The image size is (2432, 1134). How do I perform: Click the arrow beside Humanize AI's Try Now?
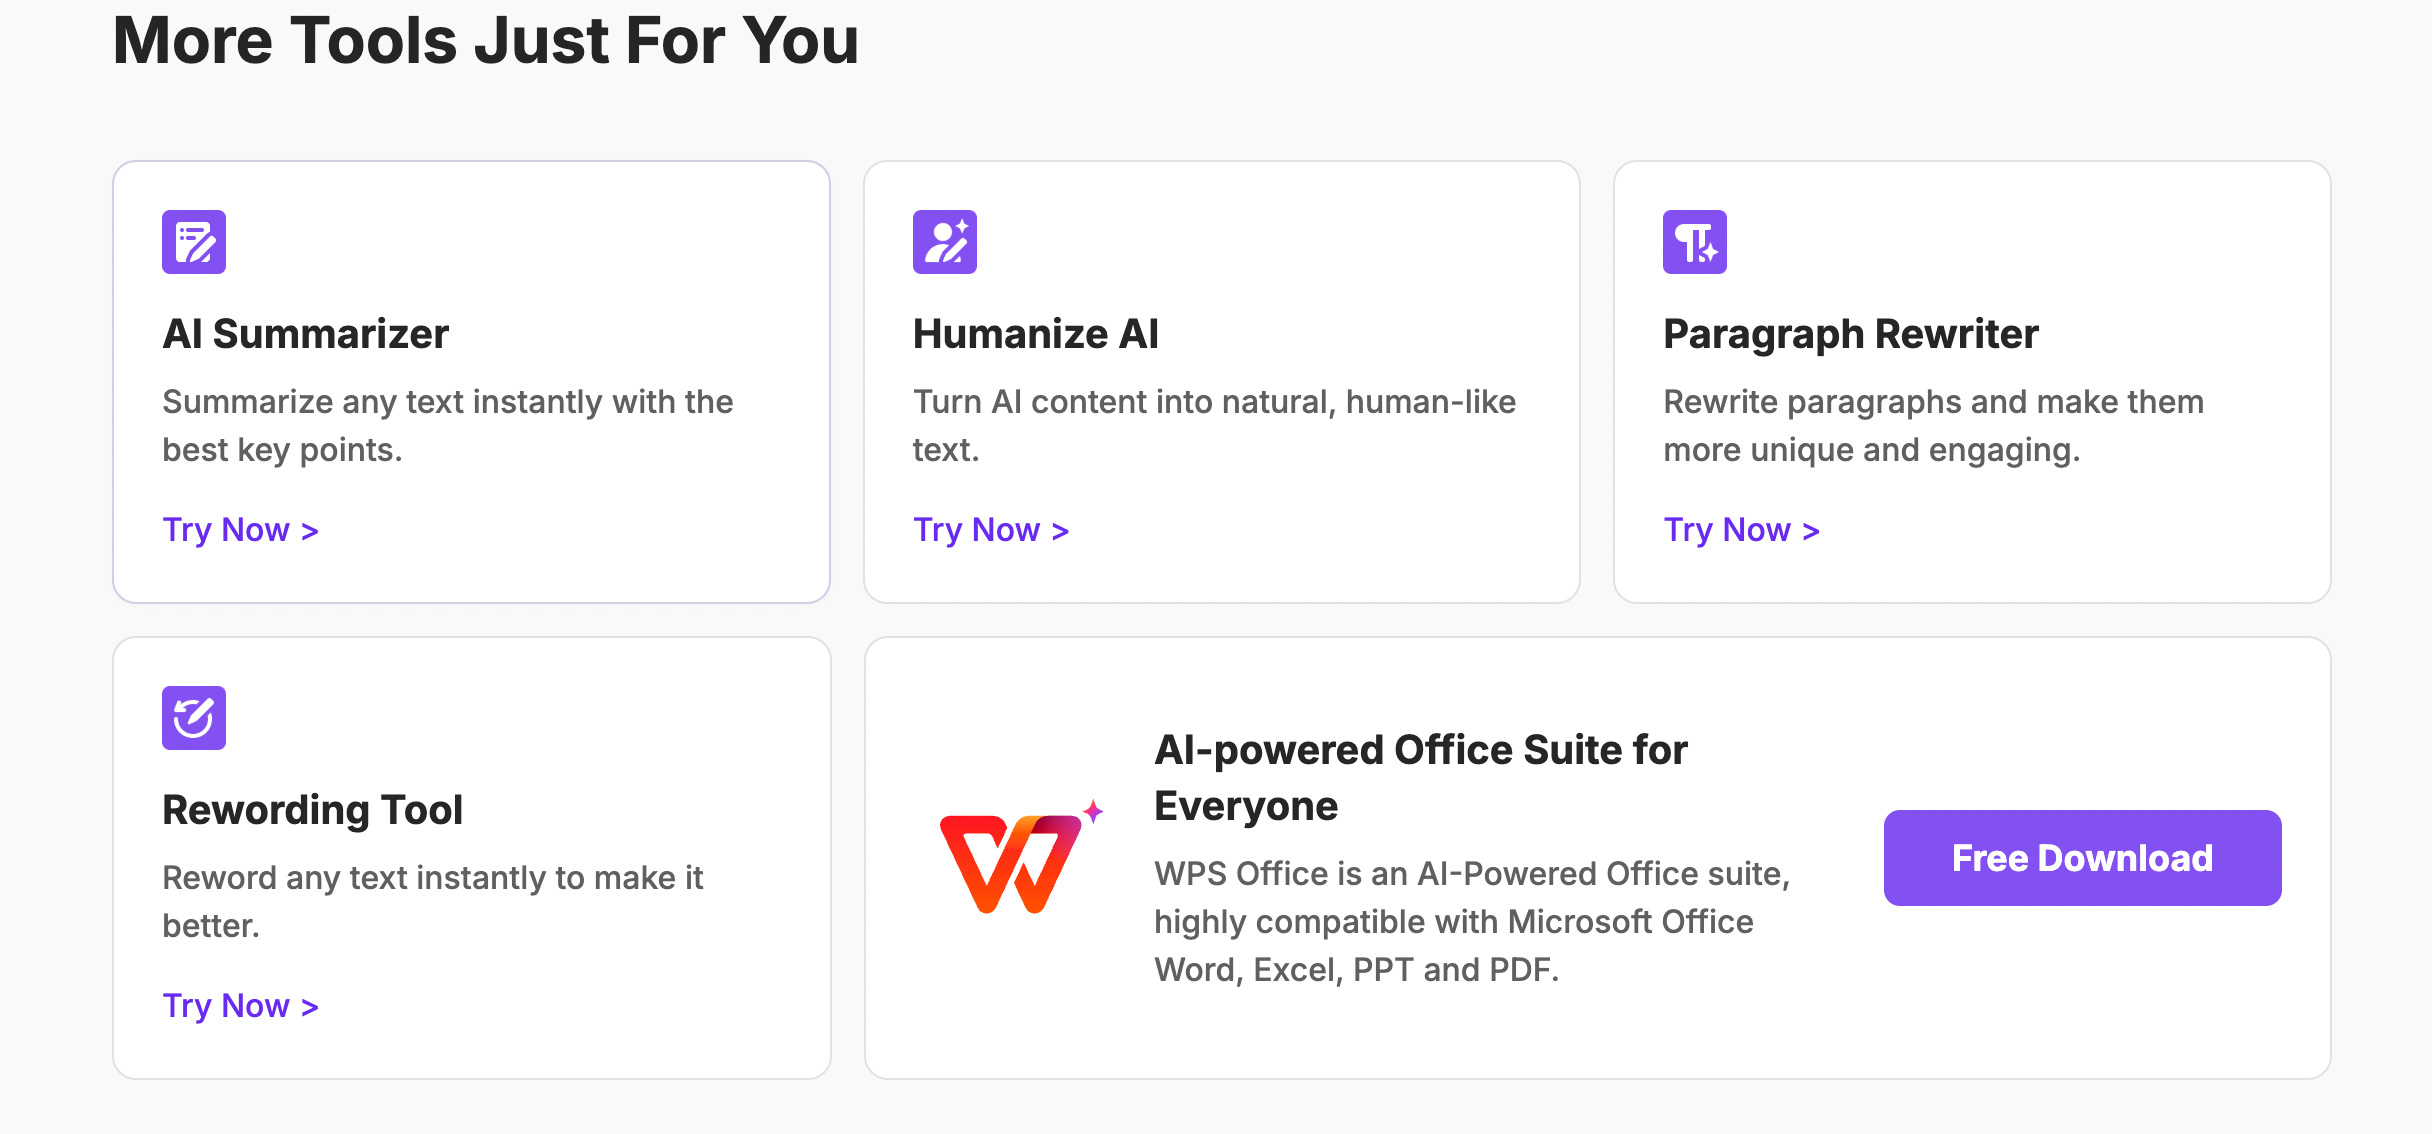(x=1059, y=530)
